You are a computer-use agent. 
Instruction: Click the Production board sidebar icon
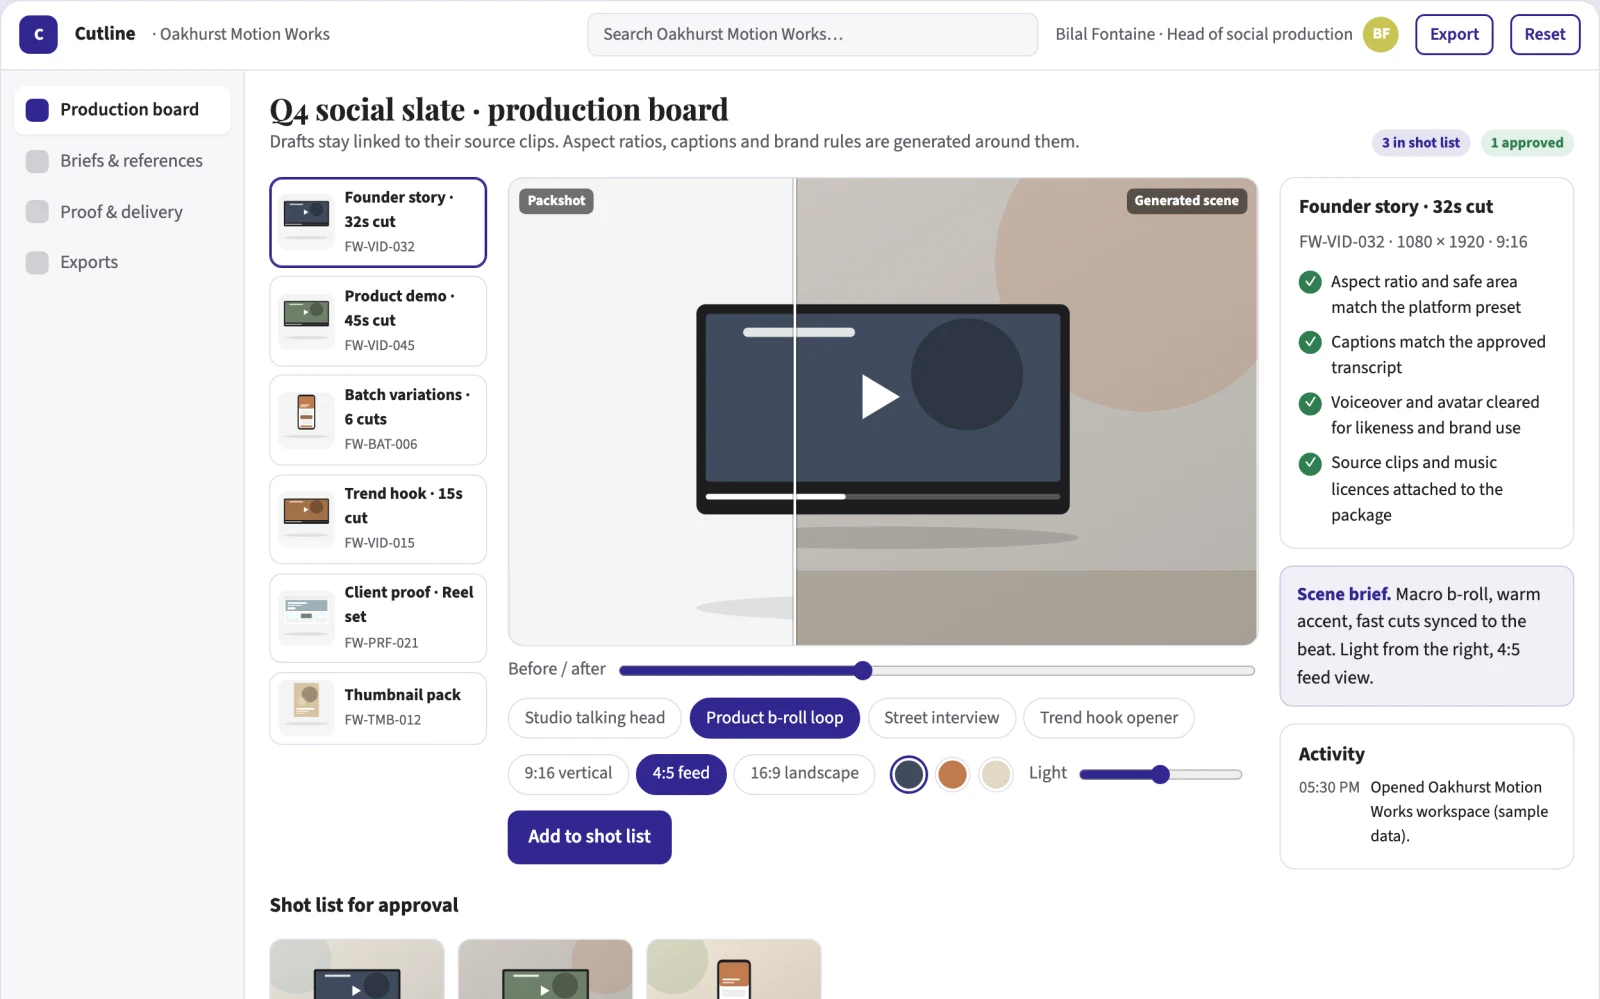point(37,110)
